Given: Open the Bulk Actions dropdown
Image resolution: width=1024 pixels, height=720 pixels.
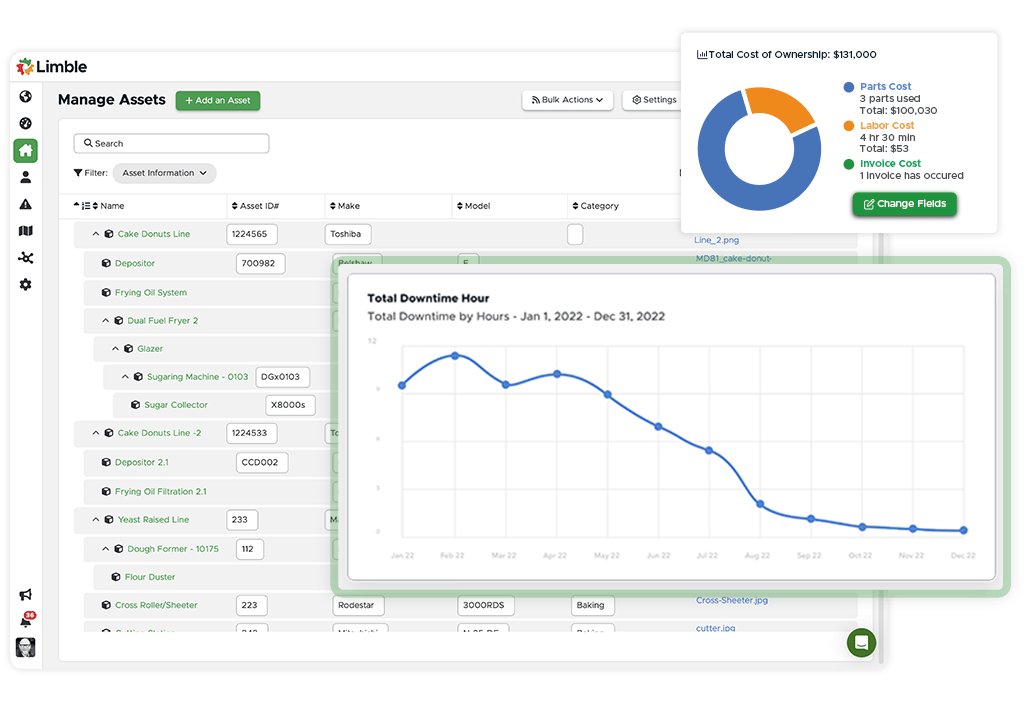Looking at the screenshot, I should click(567, 100).
